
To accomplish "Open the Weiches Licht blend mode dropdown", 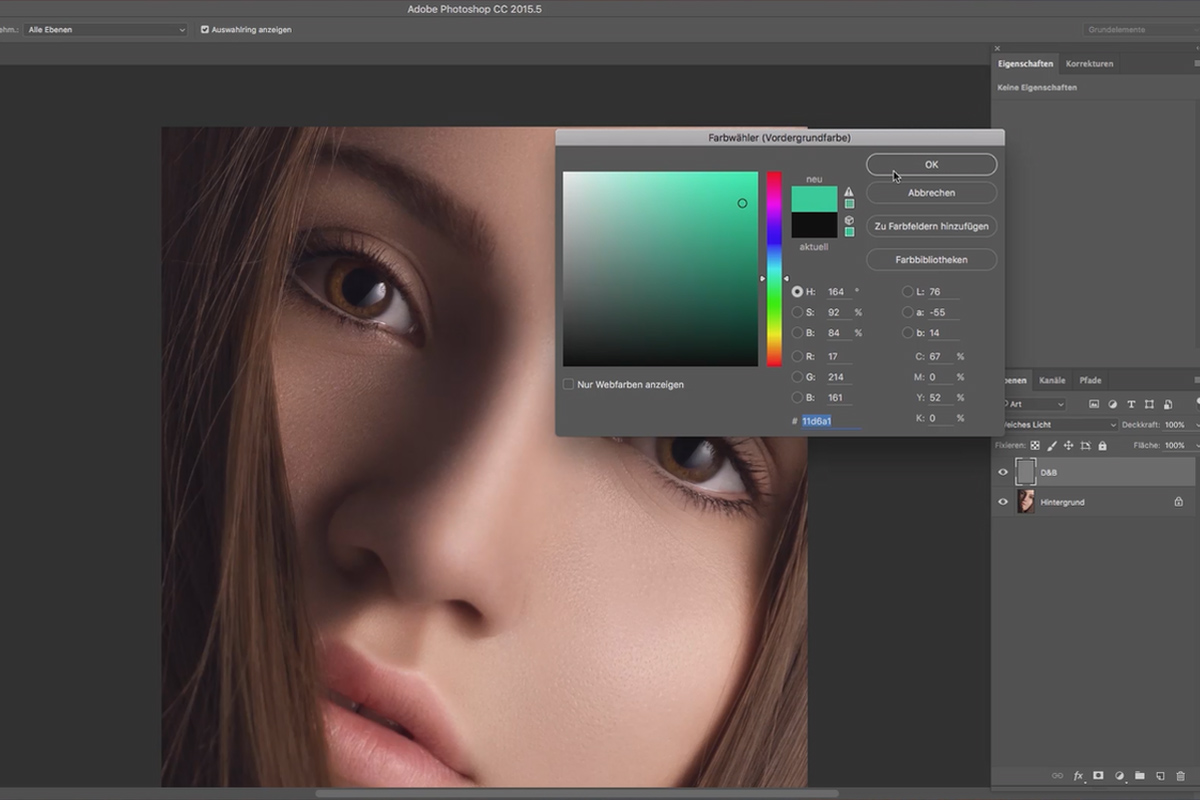I will pyautogui.click(x=1056, y=425).
